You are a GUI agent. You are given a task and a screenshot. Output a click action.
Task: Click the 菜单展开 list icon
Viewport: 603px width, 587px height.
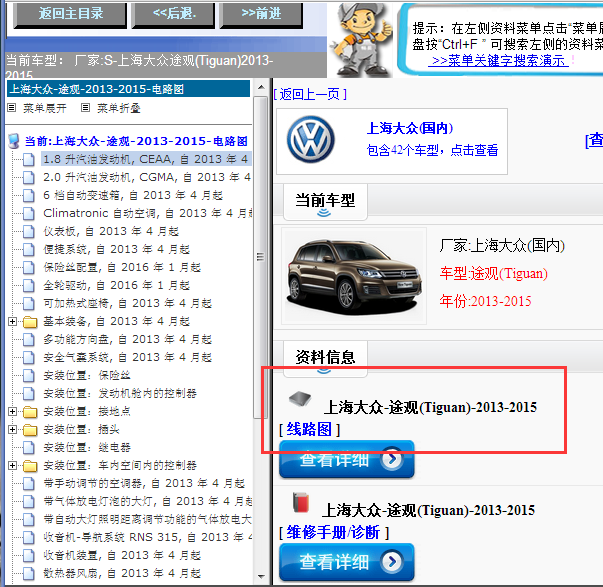coord(12,108)
